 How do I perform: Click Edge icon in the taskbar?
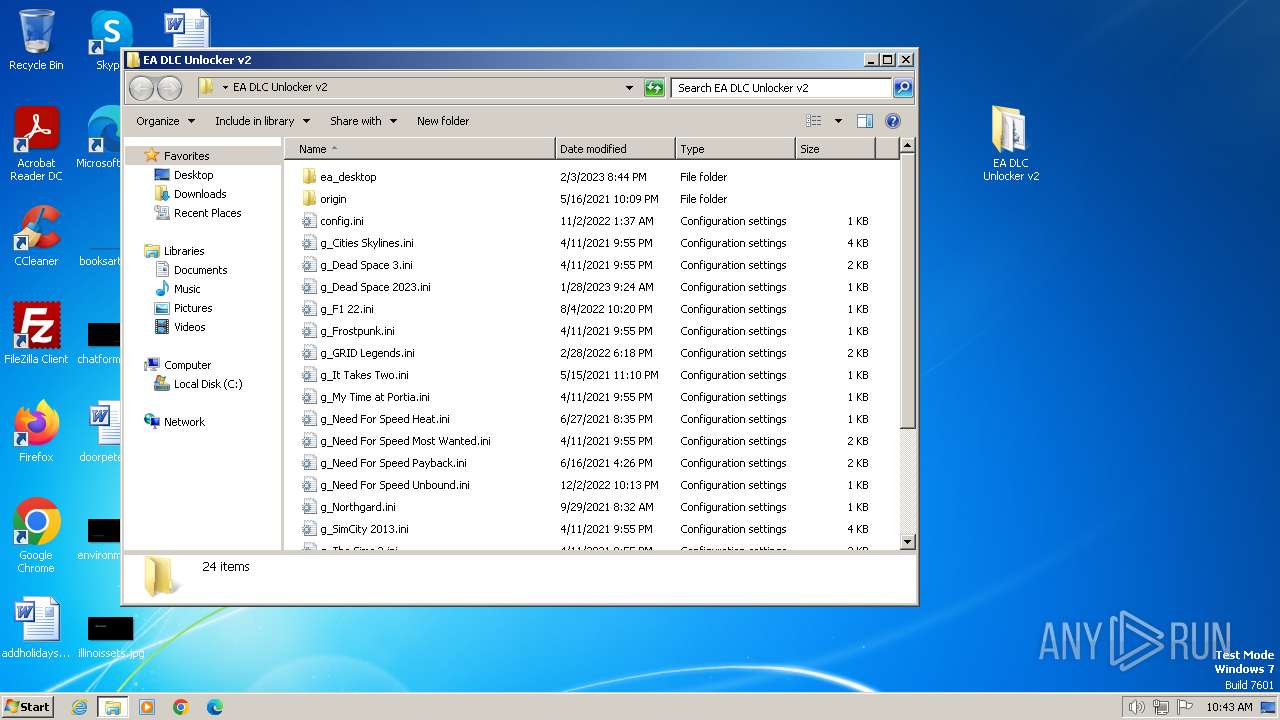[215, 707]
